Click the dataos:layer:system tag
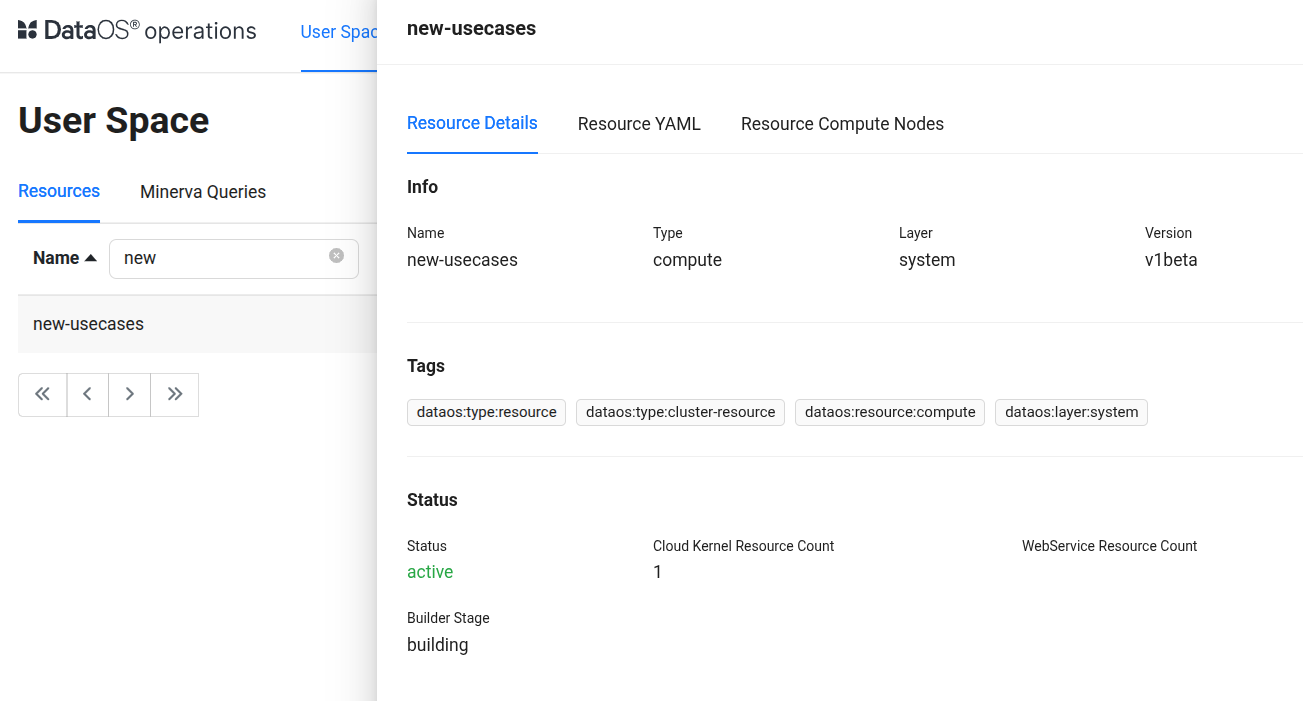Image resolution: width=1303 pixels, height=701 pixels. click(x=1071, y=412)
